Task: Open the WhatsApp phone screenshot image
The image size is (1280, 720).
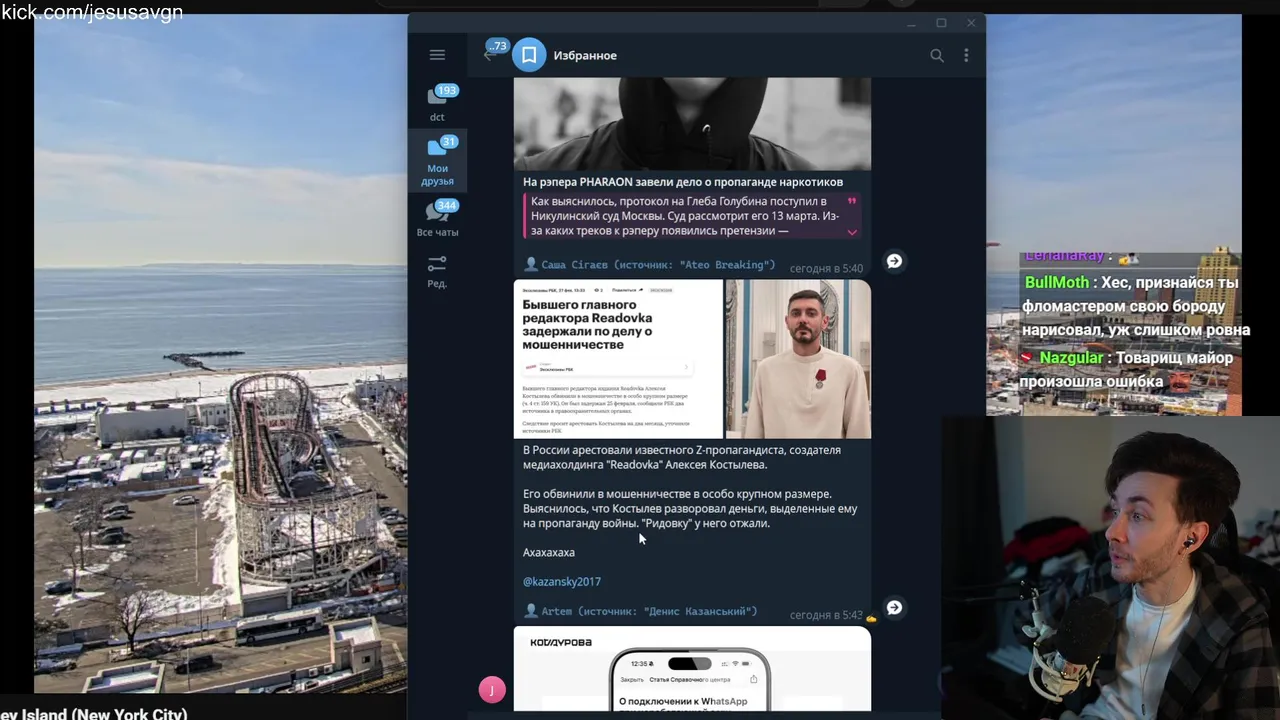Action: (692, 668)
